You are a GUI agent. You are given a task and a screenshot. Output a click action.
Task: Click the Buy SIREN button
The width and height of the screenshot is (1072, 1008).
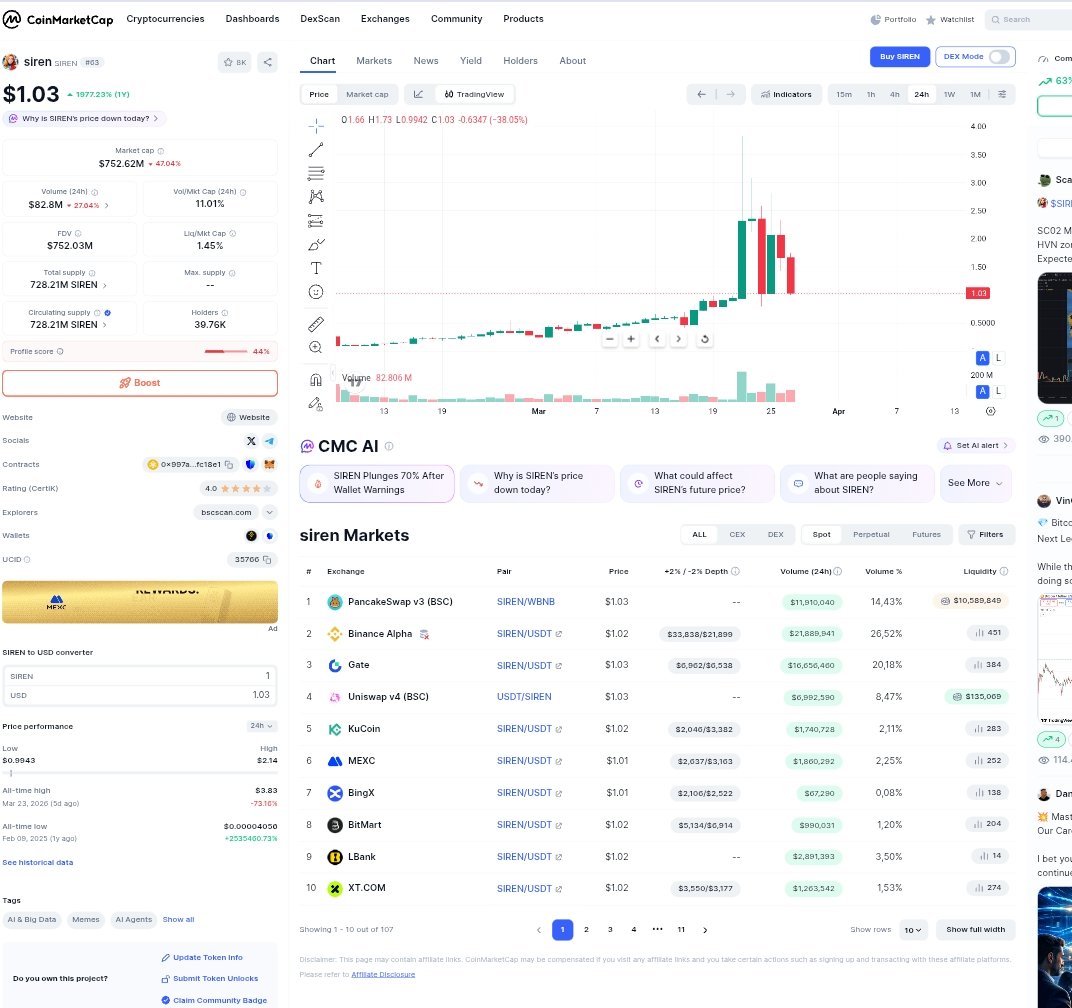coord(900,57)
